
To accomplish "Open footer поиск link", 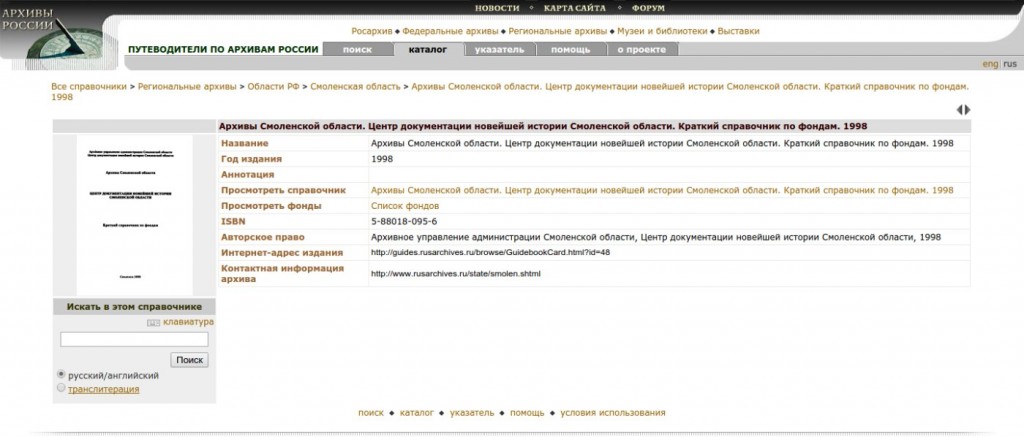I will [371, 413].
